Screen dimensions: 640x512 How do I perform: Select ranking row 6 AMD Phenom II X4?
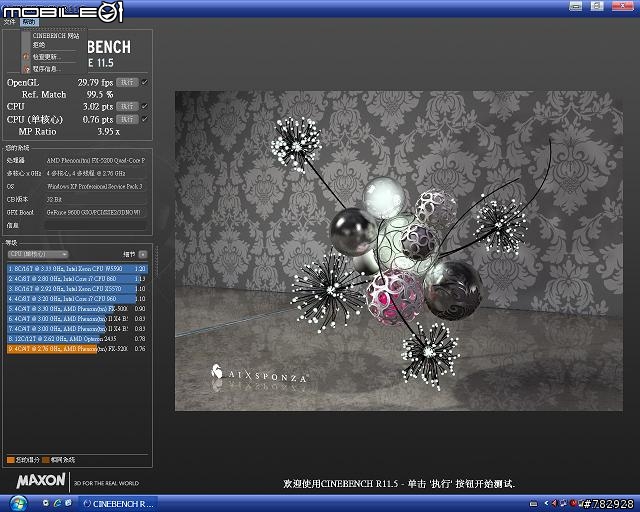coord(77,318)
